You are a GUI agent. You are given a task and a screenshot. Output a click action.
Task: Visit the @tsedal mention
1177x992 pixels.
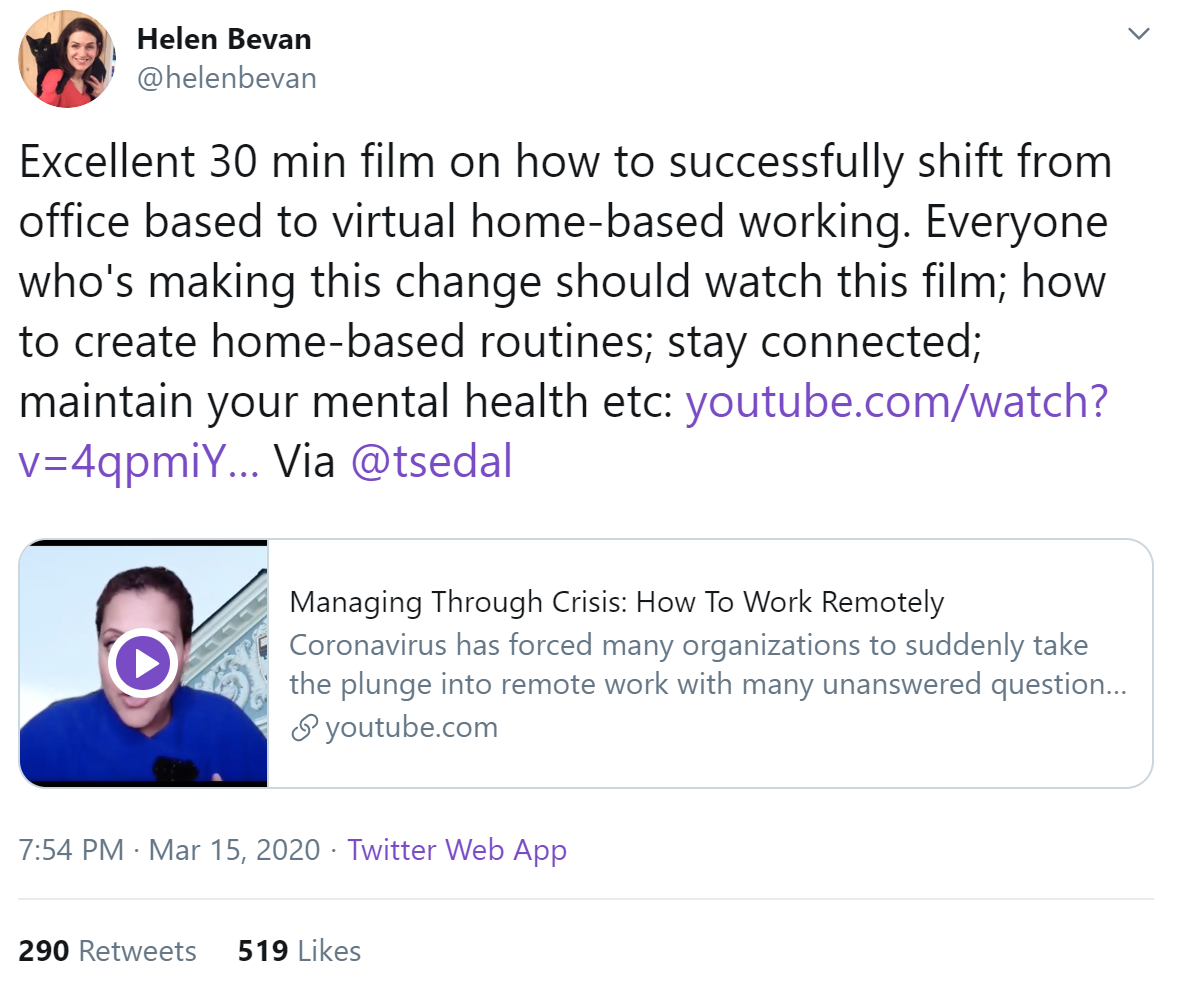coord(432,460)
